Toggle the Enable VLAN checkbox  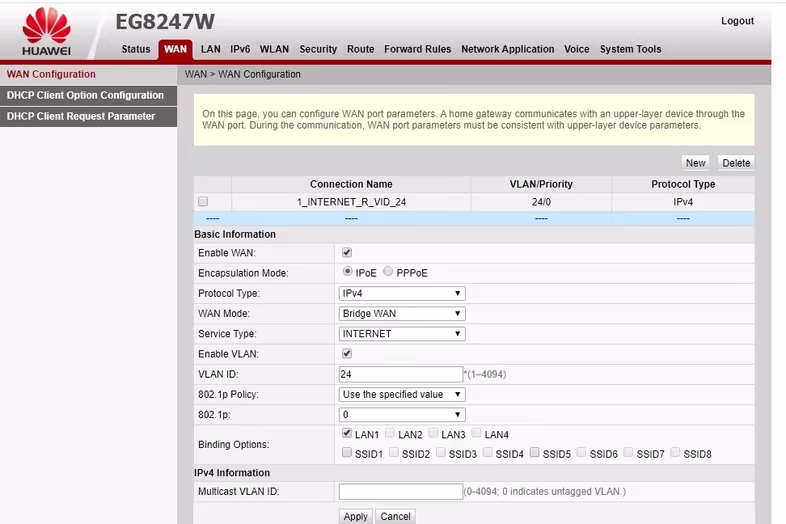point(346,354)
